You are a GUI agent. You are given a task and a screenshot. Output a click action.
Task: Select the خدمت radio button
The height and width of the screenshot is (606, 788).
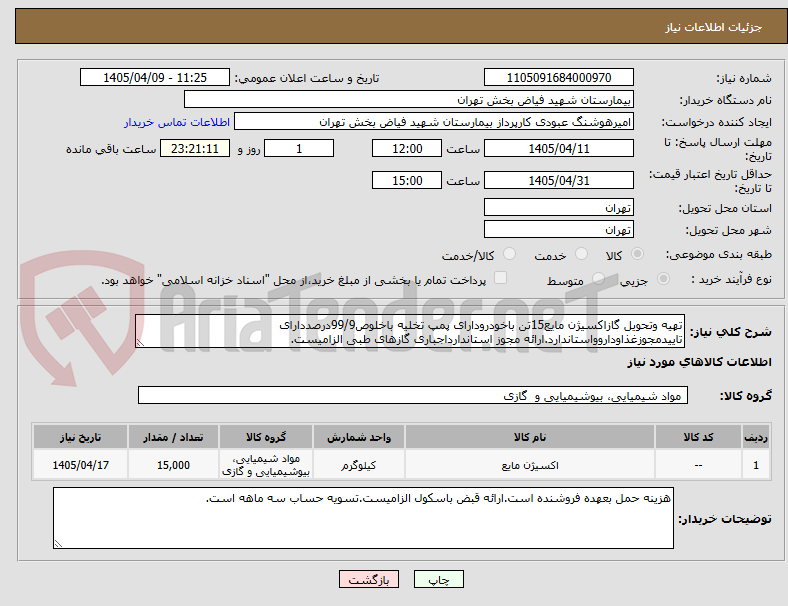[581, 254]
